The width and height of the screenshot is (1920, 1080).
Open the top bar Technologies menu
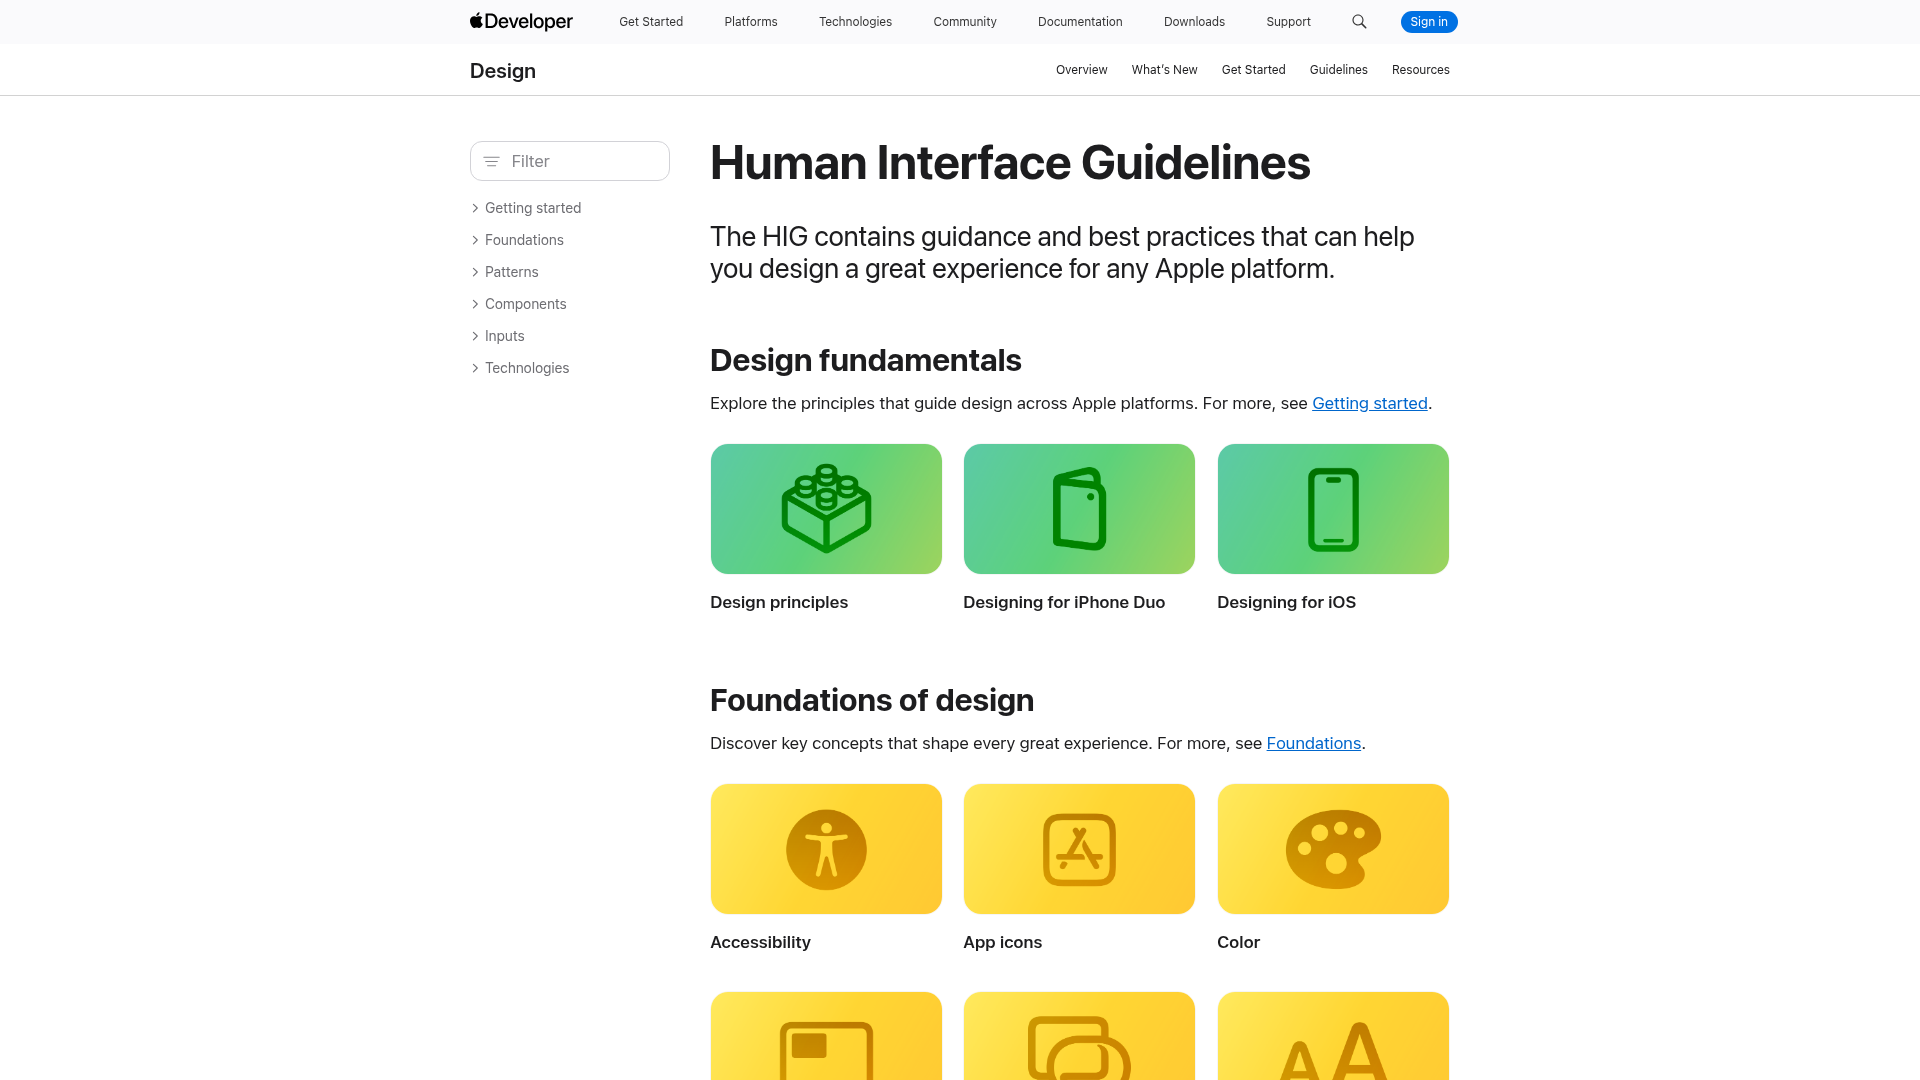pos(855,22)
